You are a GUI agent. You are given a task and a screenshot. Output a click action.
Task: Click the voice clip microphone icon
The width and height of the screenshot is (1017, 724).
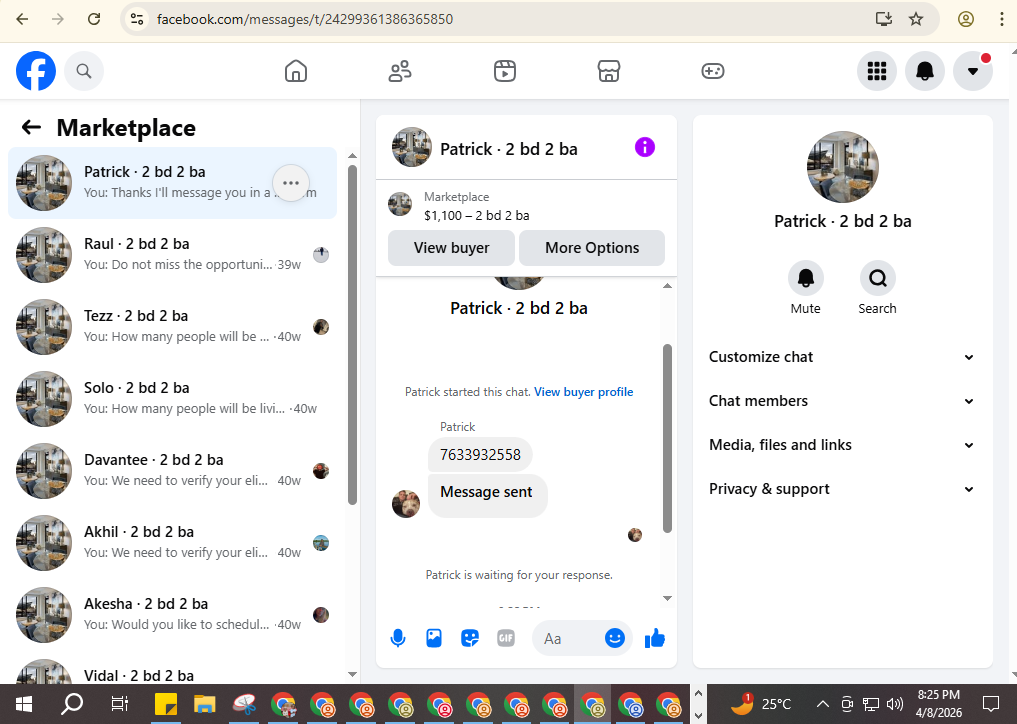click(398, 638)
